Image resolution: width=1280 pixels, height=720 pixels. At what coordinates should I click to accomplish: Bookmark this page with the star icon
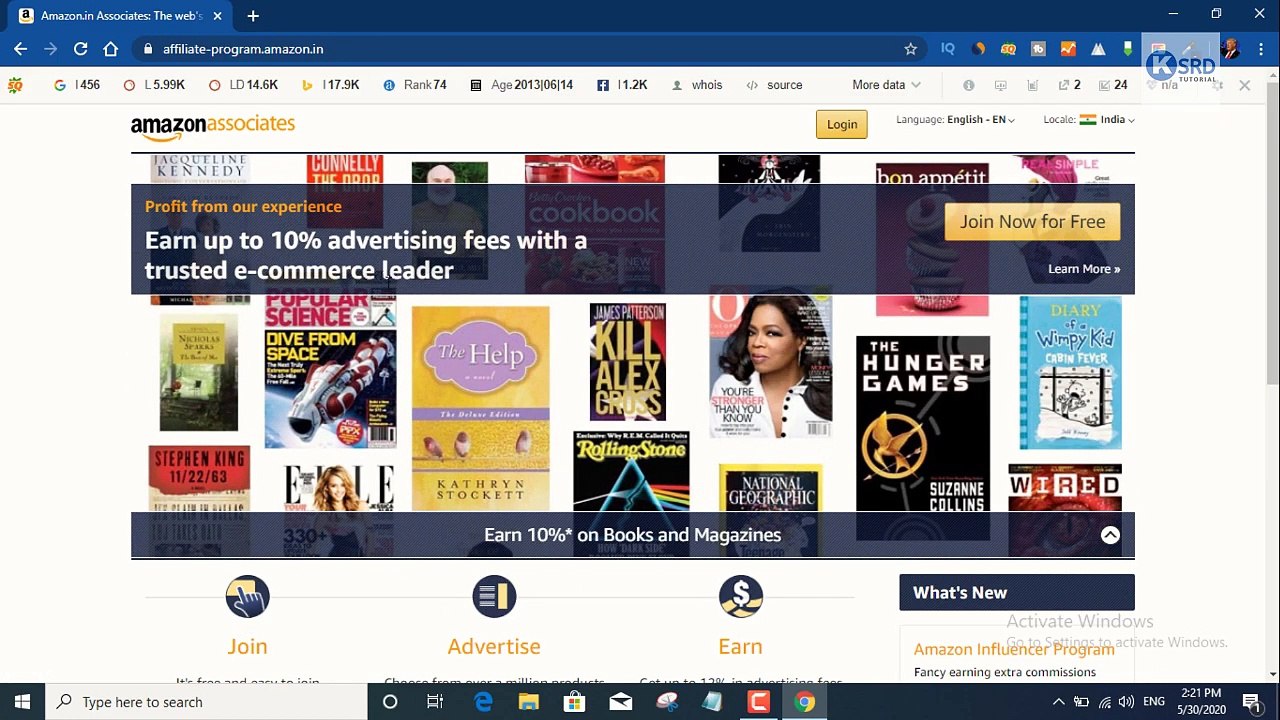click(910, 49)
